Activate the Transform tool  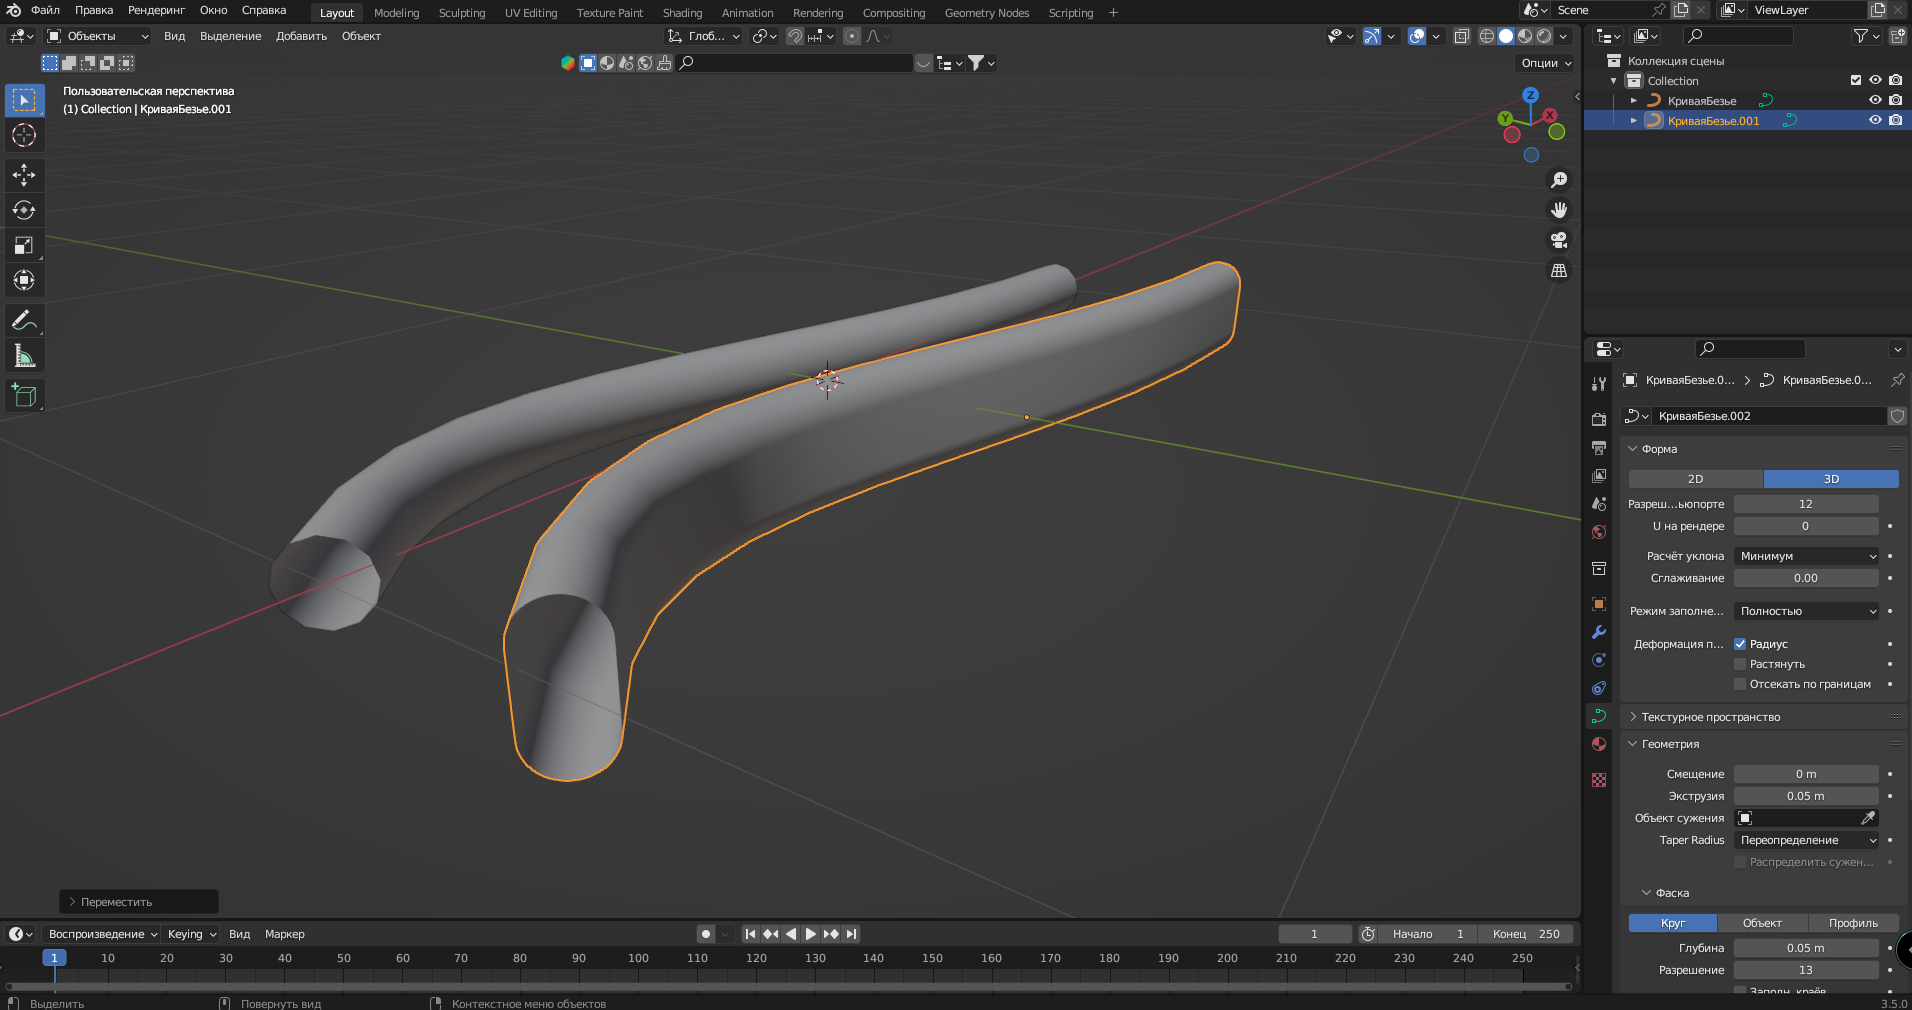(24, 280)
